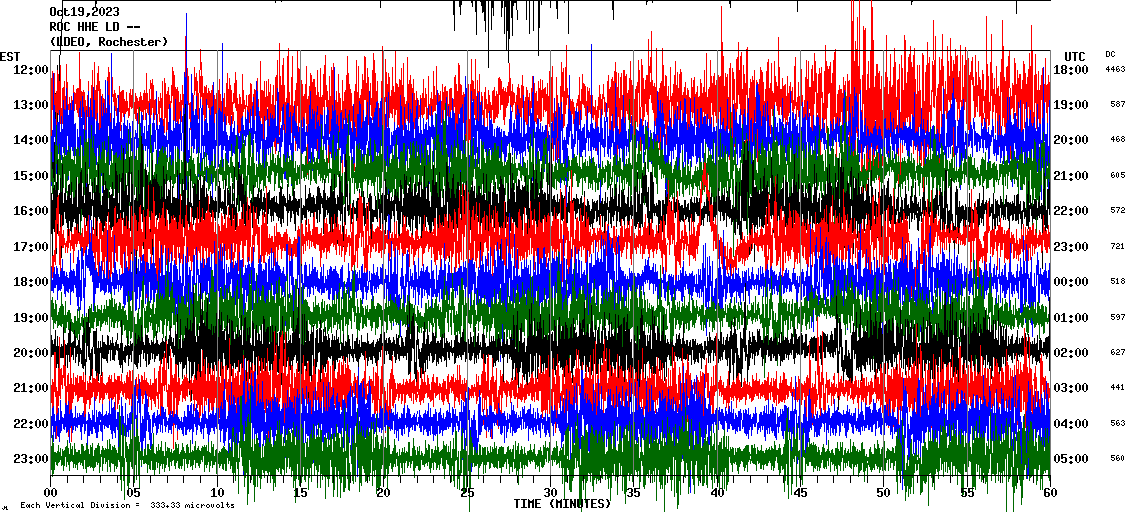Select the 23:00 EST row label
The height and width of the screenshot is (519, 1130).
pos(31,459)
